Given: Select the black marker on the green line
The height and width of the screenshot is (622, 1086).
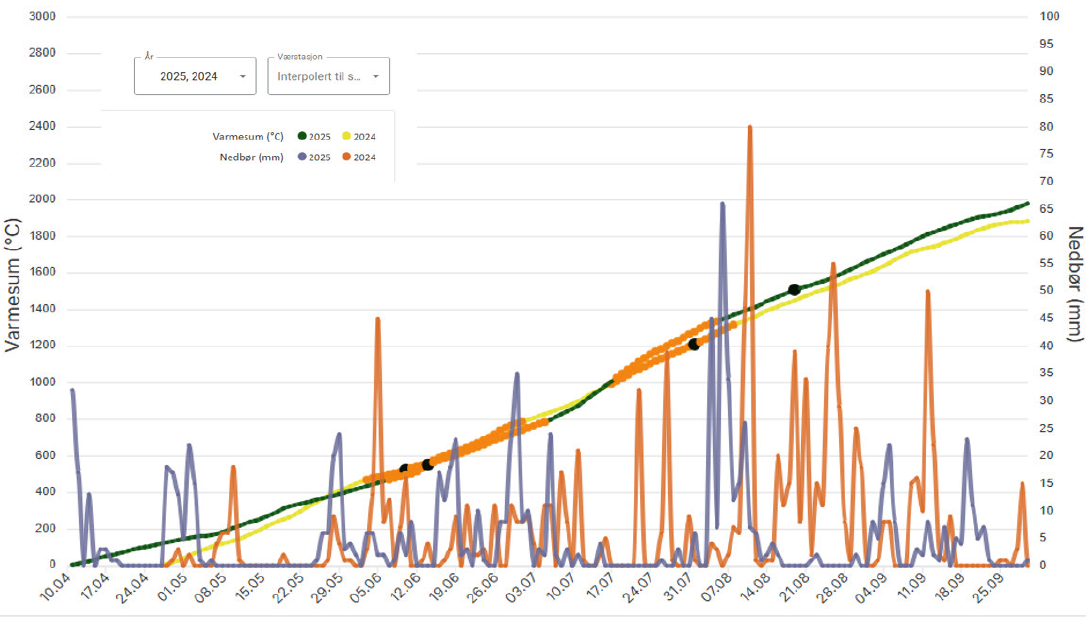Looking at the screenshot, I should tap(794, 290).
